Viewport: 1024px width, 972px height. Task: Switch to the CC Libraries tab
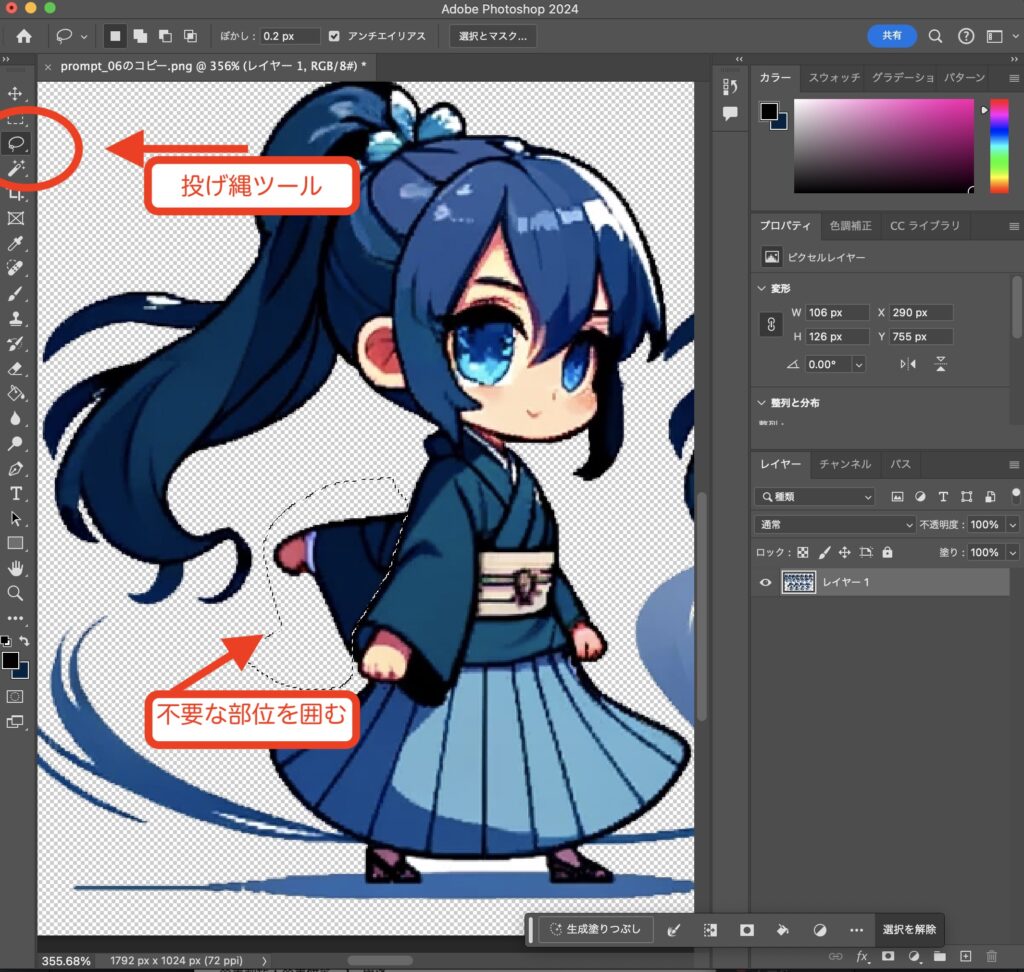pyautogui.click(x=925, y=226)
